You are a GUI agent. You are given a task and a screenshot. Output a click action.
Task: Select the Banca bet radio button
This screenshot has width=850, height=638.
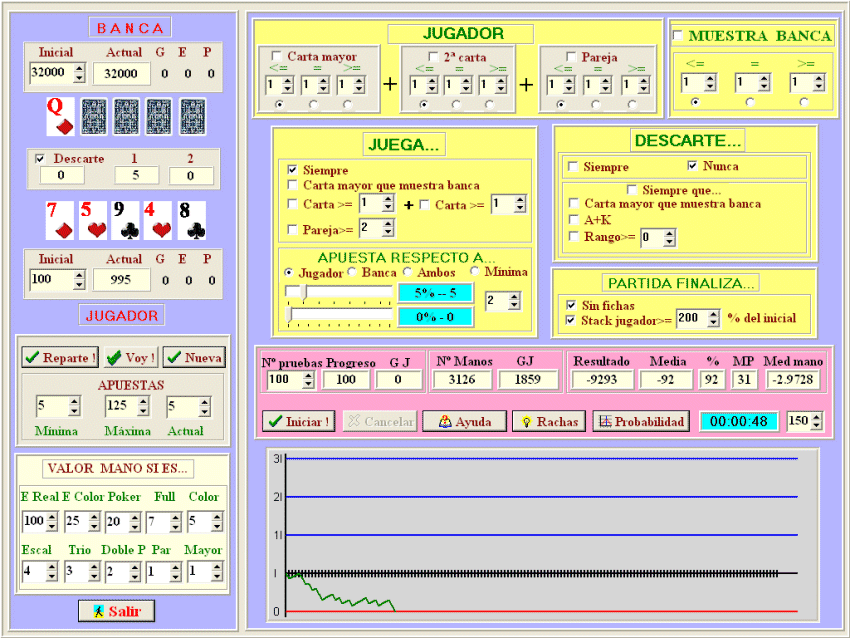(x=351, y=272)
